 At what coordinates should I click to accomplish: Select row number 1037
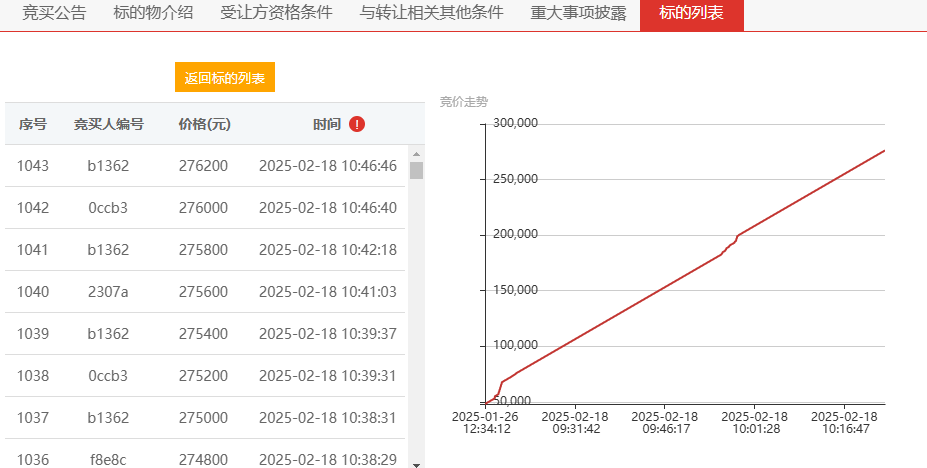pyautogui.click(x=33, y=418)
